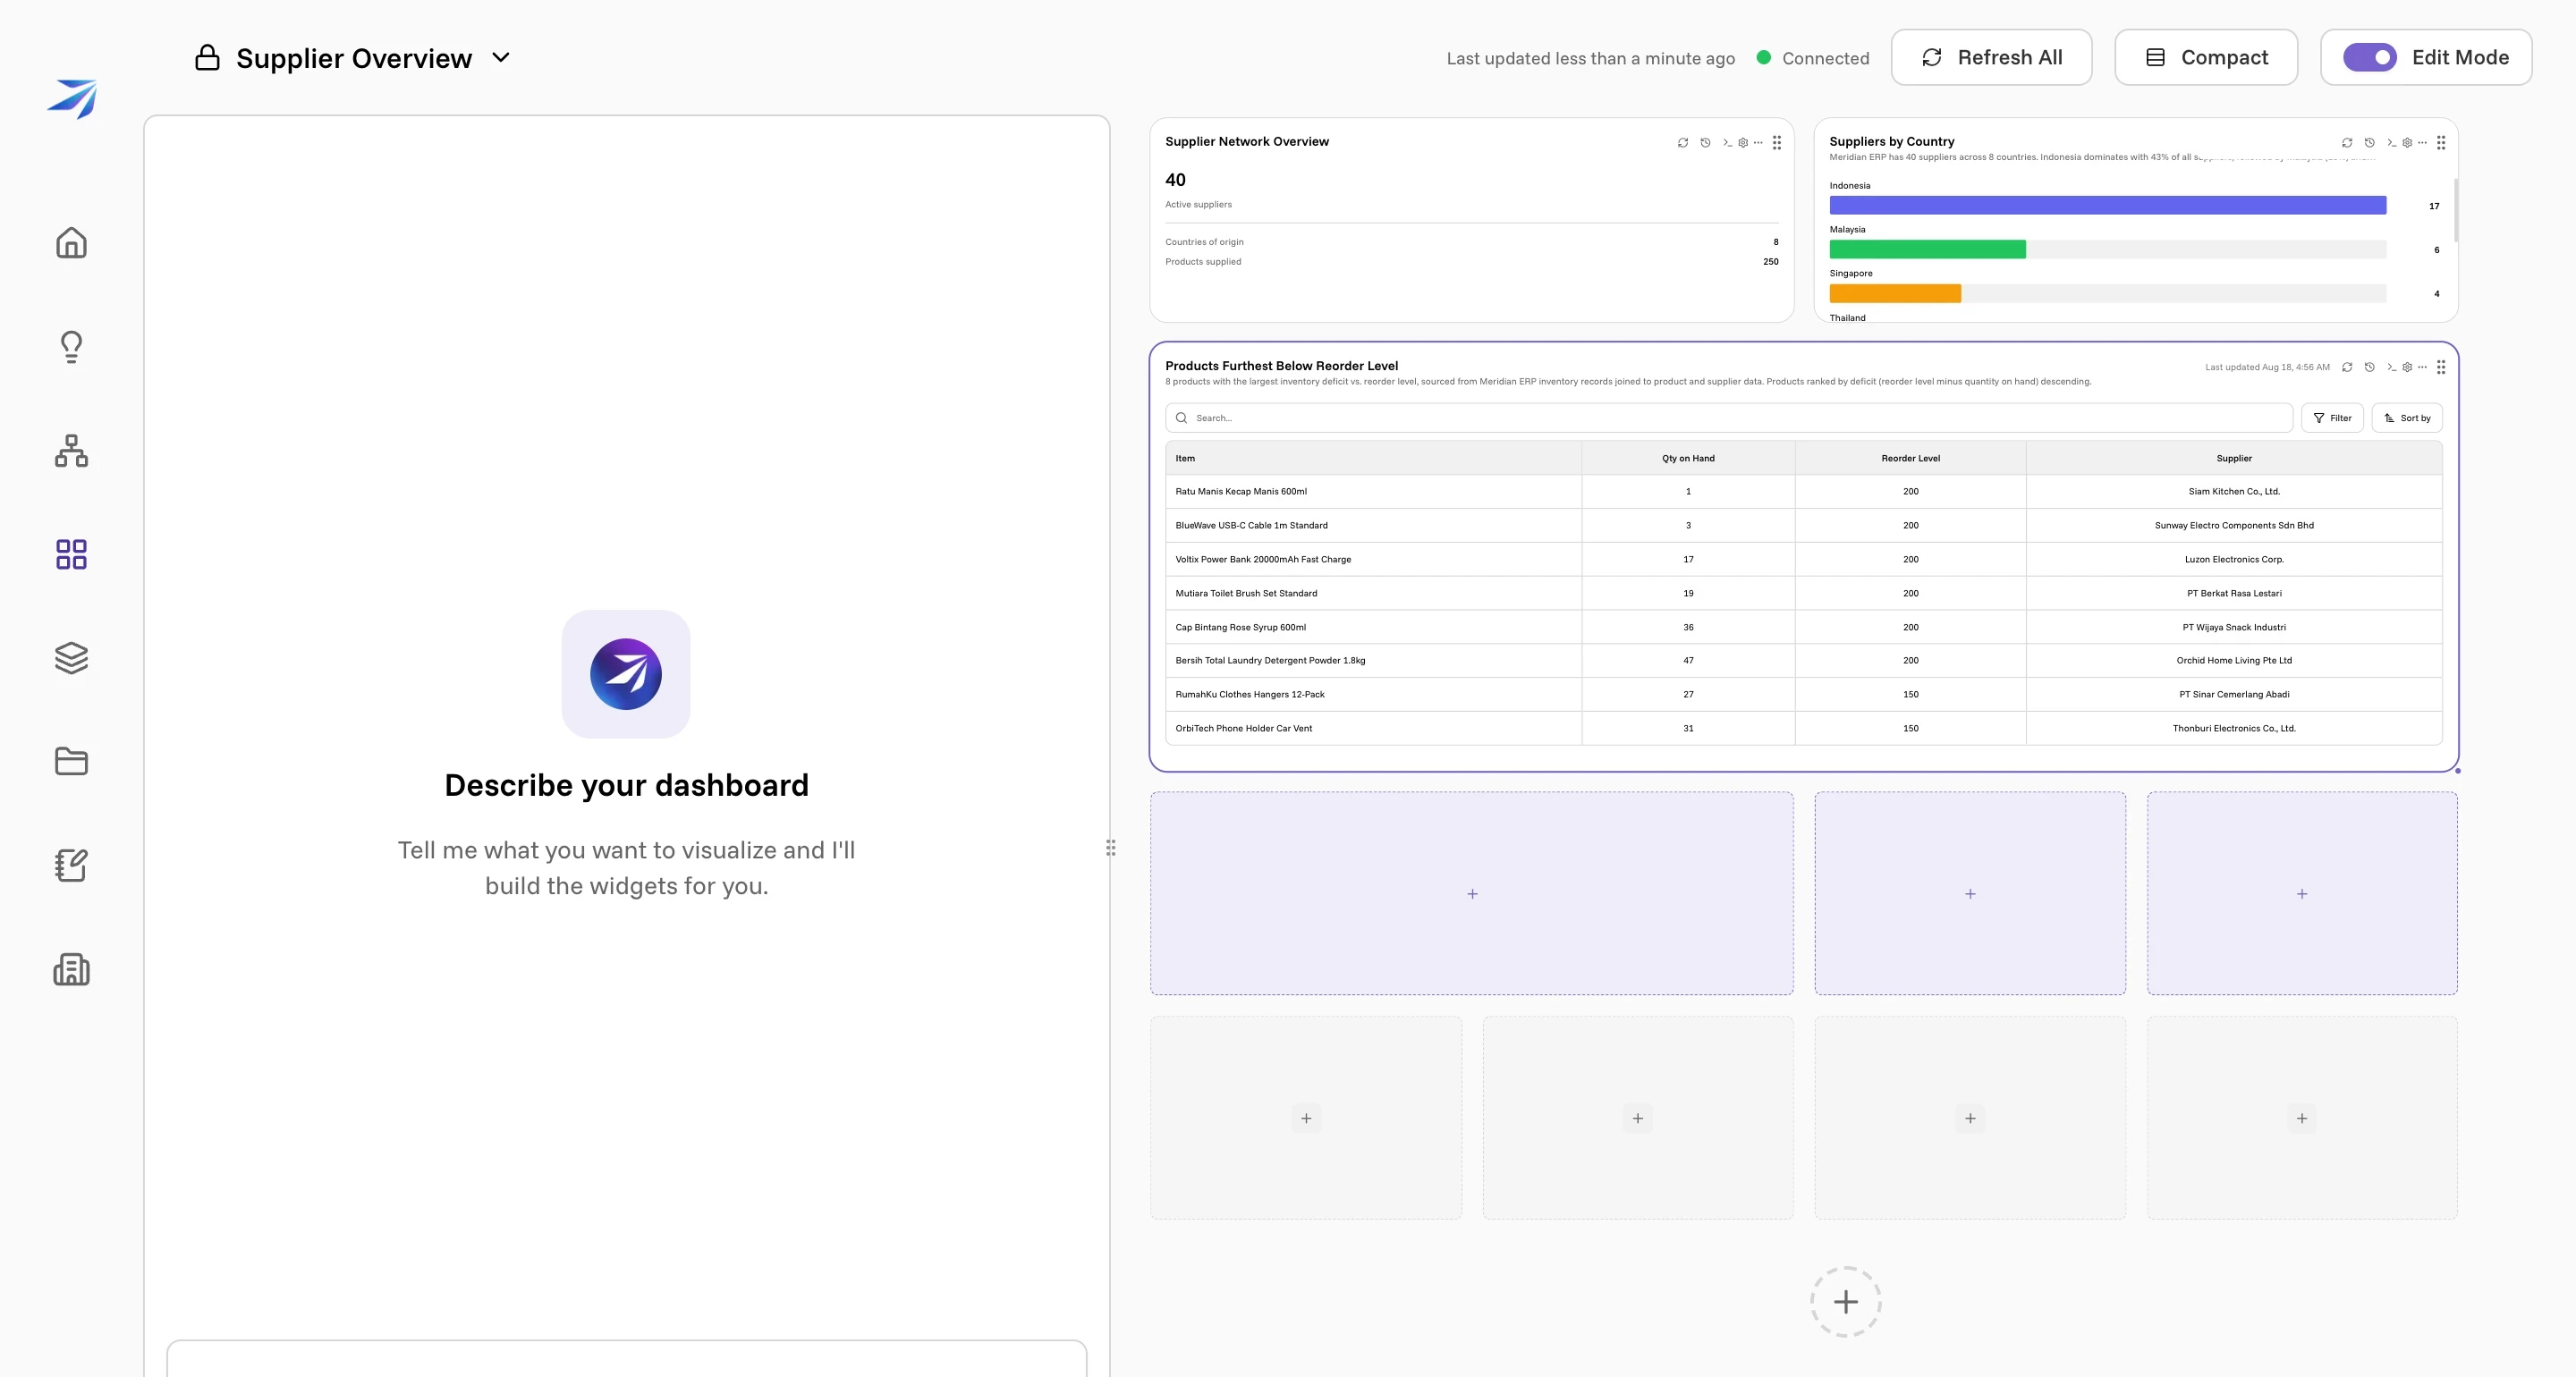Click drag handle of Supplier Network Overview widget
The height and width of the screenshot is (1377, 2576).
[x=1777, y=143]
